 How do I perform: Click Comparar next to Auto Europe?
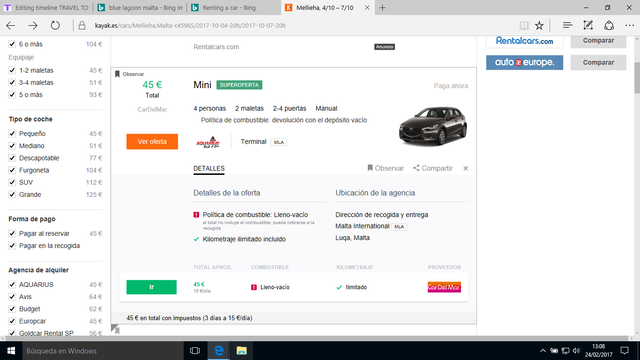click(x=598, y=62)
